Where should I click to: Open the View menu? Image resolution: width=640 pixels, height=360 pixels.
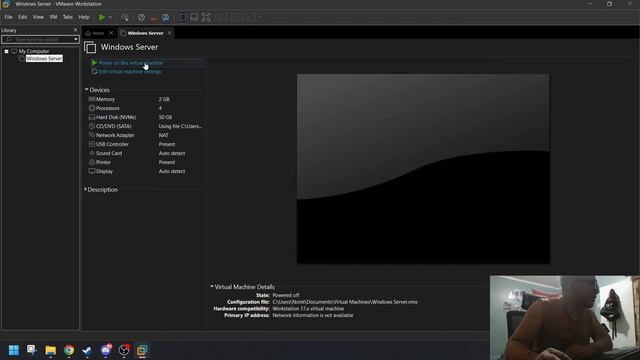38,17
